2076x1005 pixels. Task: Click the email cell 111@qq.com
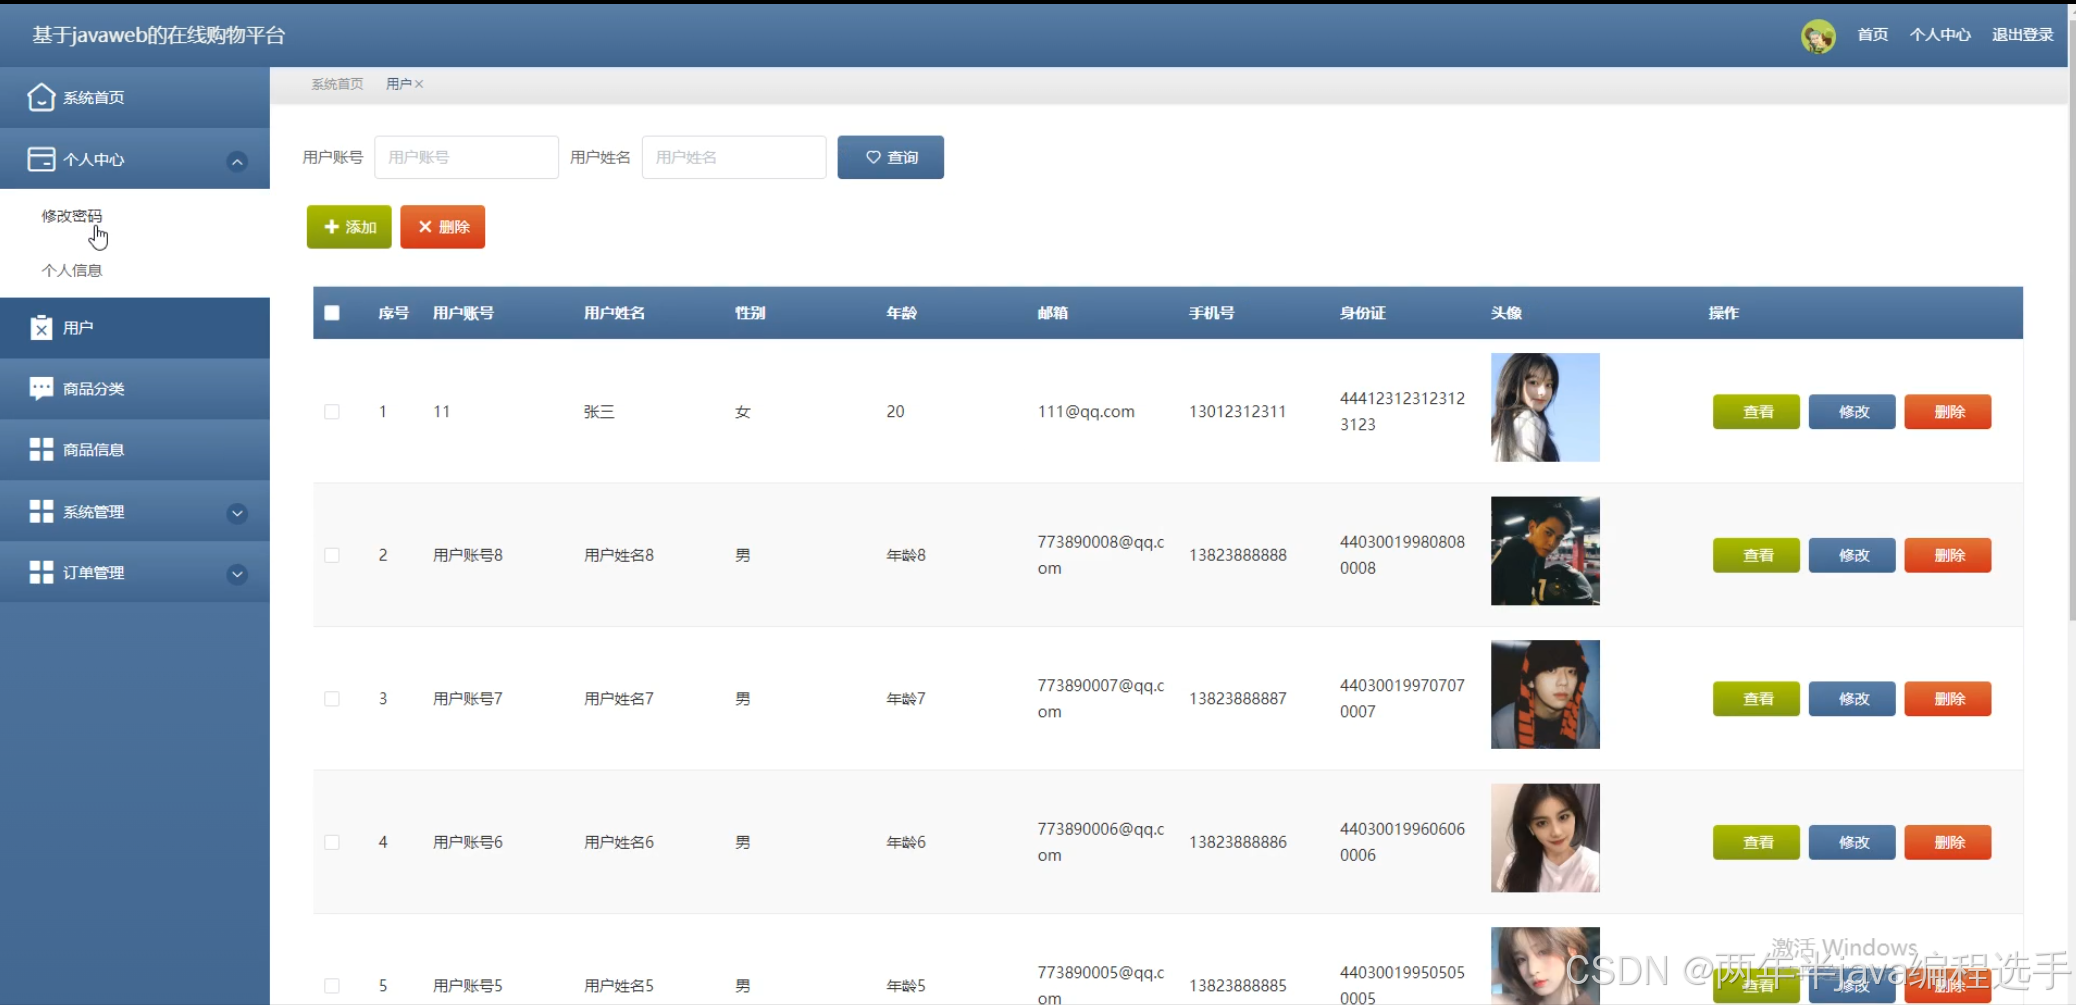pos(1086,412)
